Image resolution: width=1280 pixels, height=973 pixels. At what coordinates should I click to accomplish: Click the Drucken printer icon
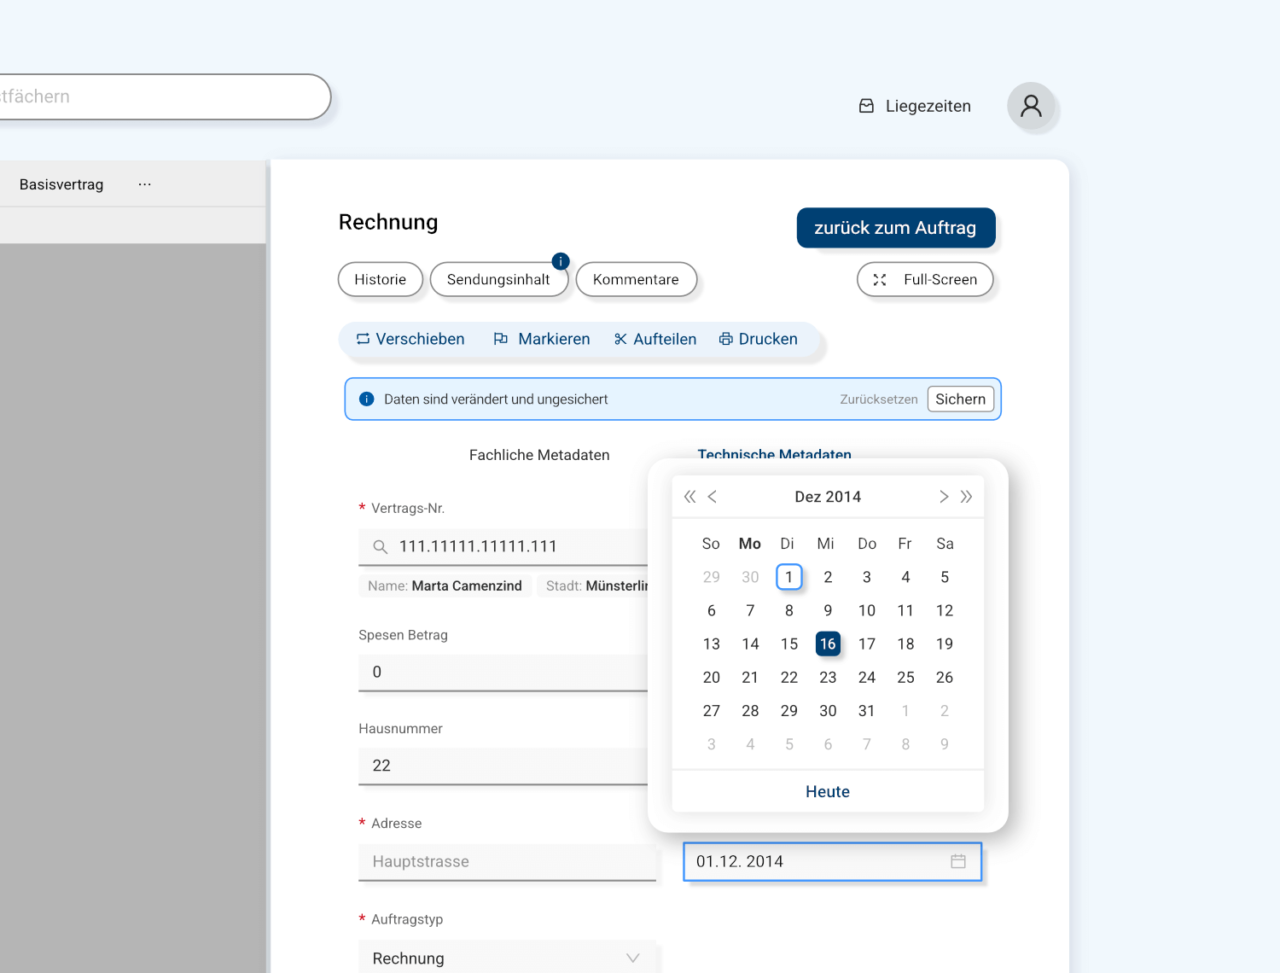pyautogui.click(x=726, y=339)
